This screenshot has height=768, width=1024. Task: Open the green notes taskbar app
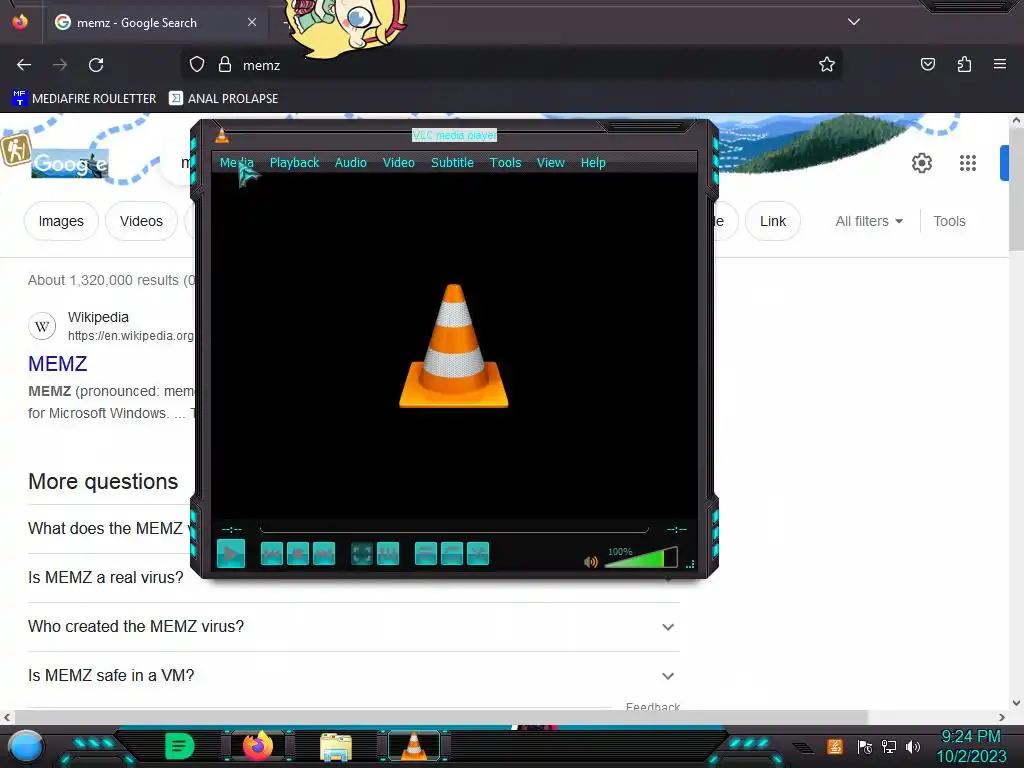point(180,746)
